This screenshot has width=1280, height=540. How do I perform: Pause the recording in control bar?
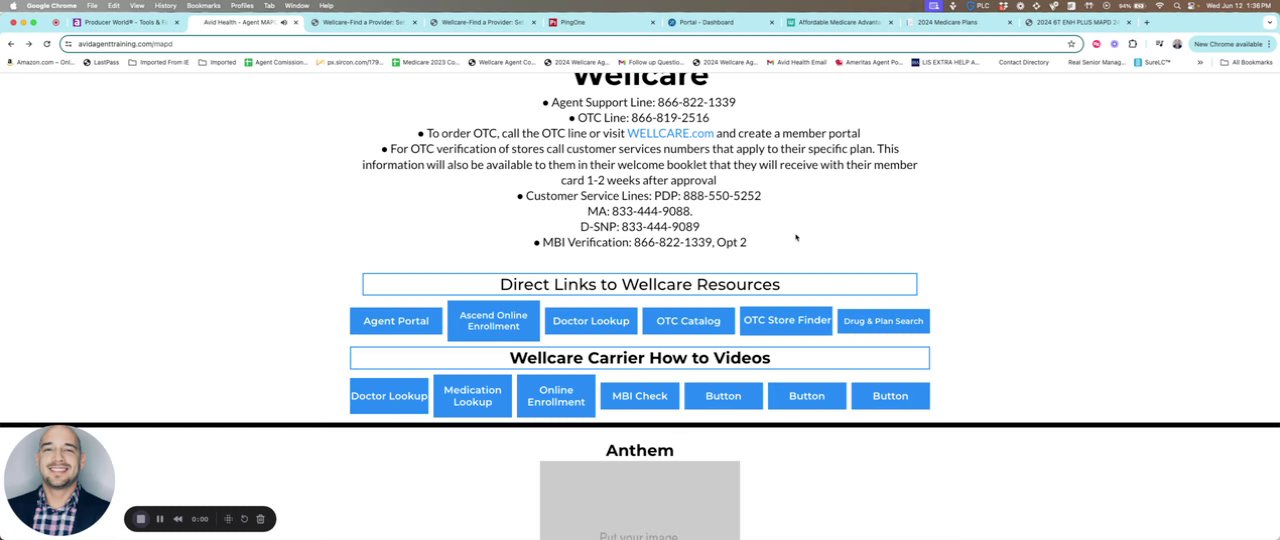[x=160, y=519]
